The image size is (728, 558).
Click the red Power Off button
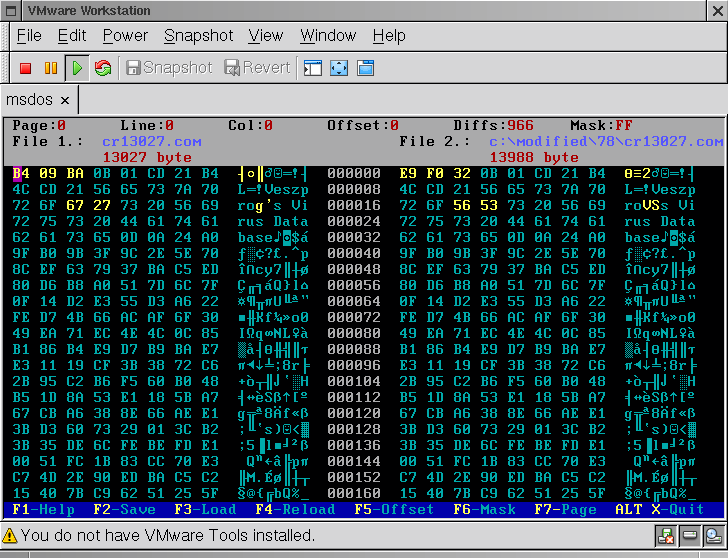(x=26, y=68)
